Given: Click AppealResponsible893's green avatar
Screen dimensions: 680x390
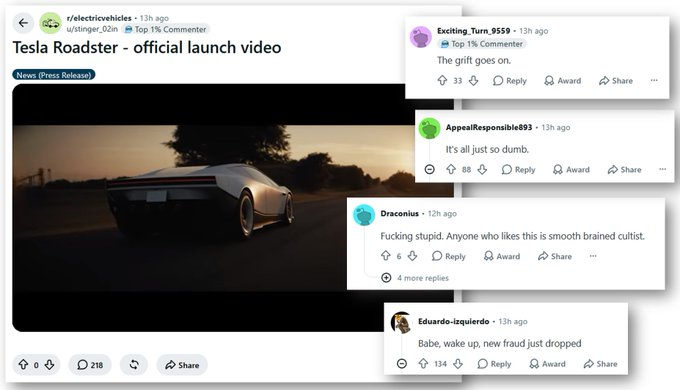Looking at the screenshot, I should 429,129.
